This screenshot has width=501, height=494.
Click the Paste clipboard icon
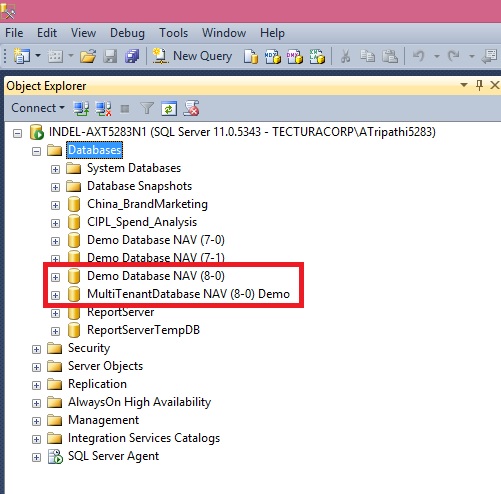click(389, 56)
